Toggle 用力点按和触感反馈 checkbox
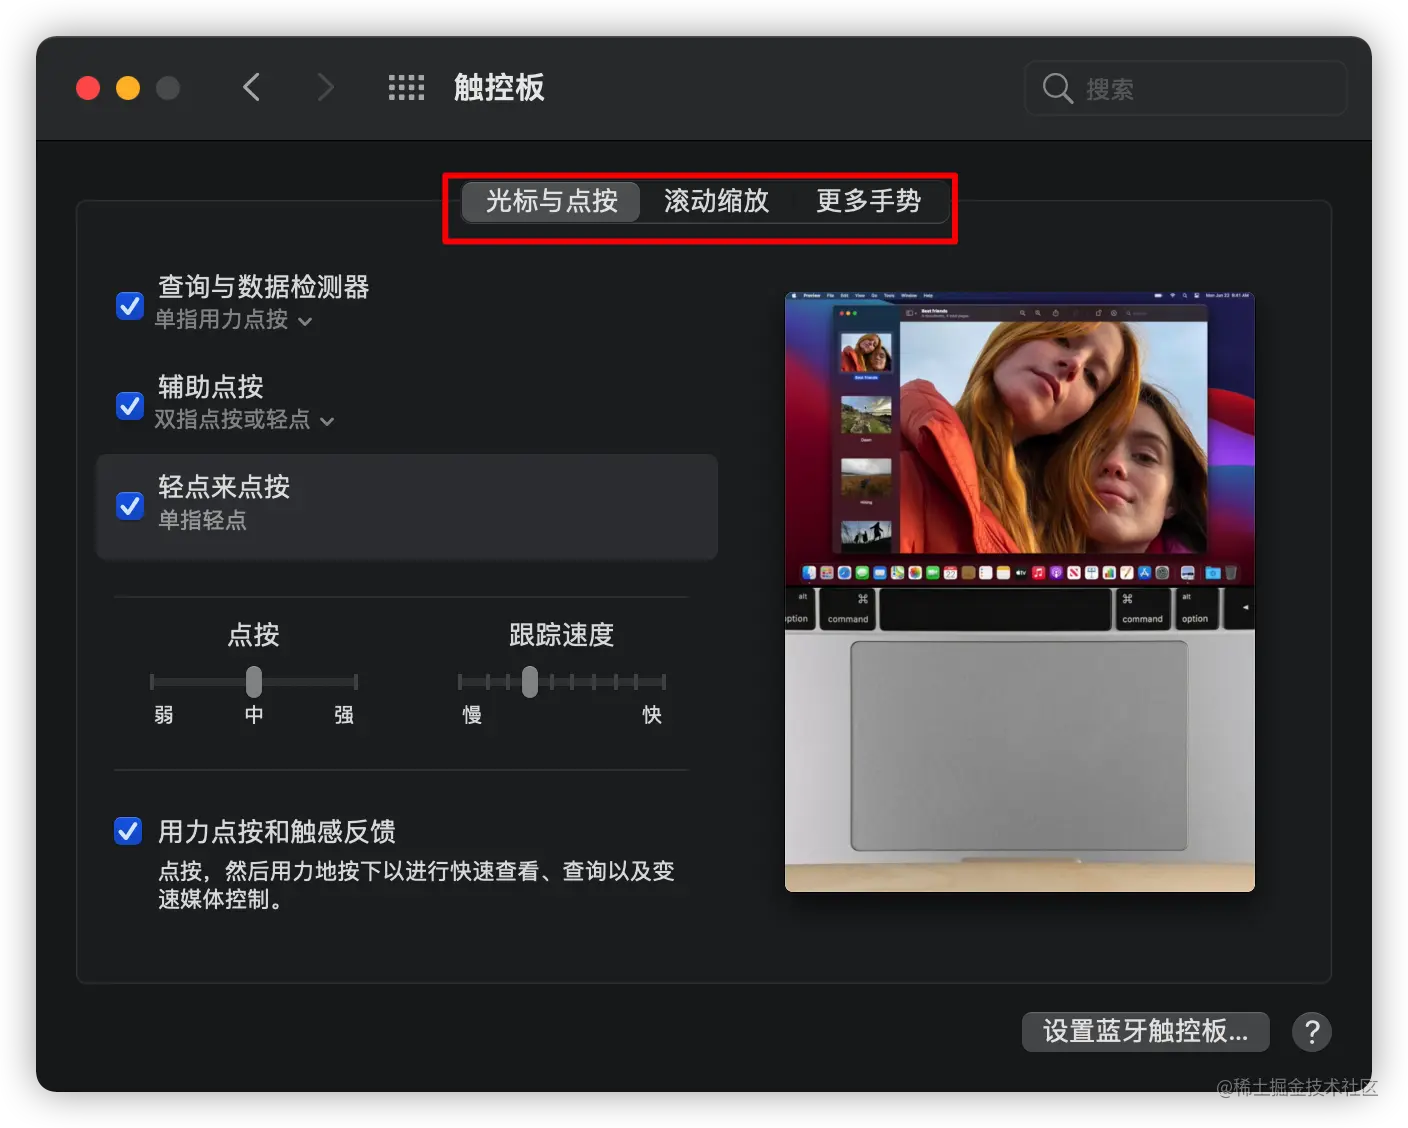This screenshot has width=1408, height=1128. pyautogui.click(x=128, y=831)
